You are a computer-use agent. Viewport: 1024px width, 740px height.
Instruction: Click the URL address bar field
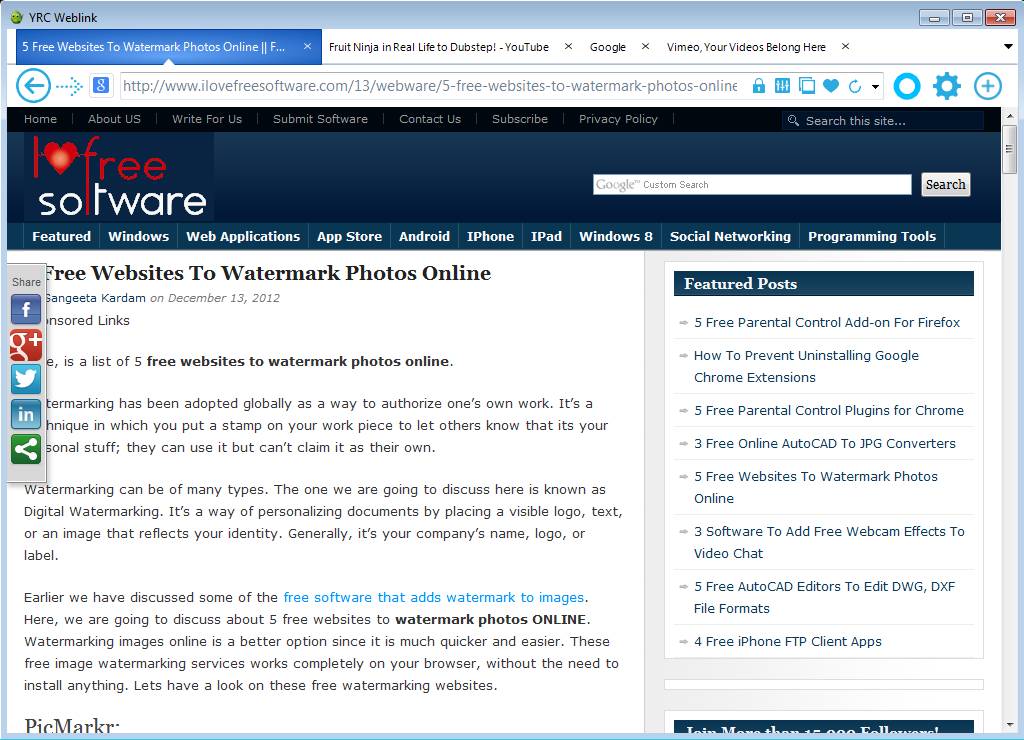(x=430, y=86)
